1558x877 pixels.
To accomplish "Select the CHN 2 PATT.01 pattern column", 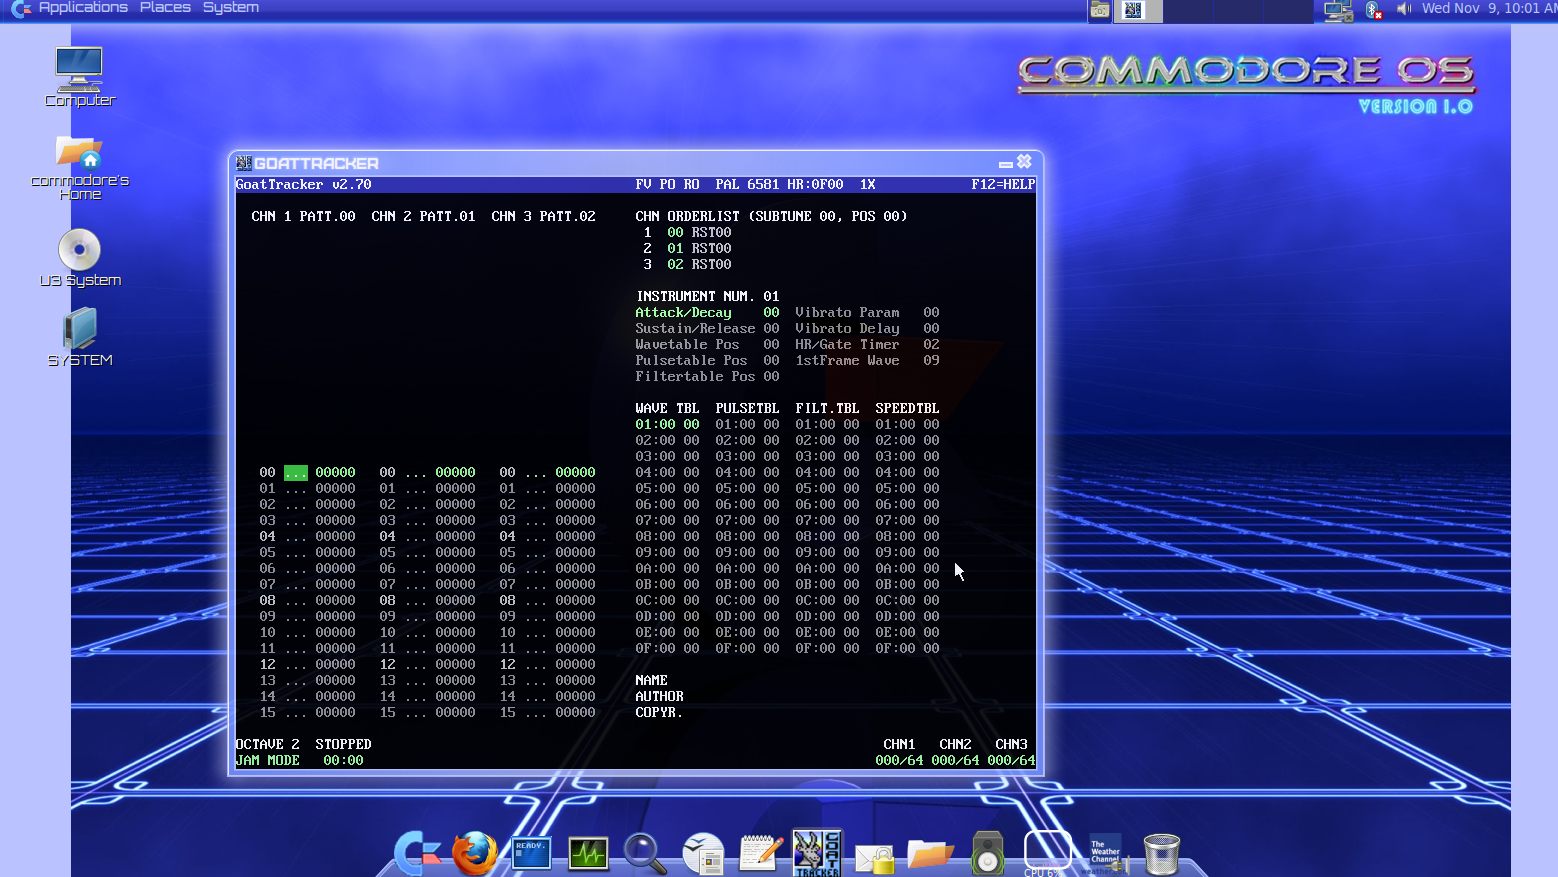I will tap(423, 215).
